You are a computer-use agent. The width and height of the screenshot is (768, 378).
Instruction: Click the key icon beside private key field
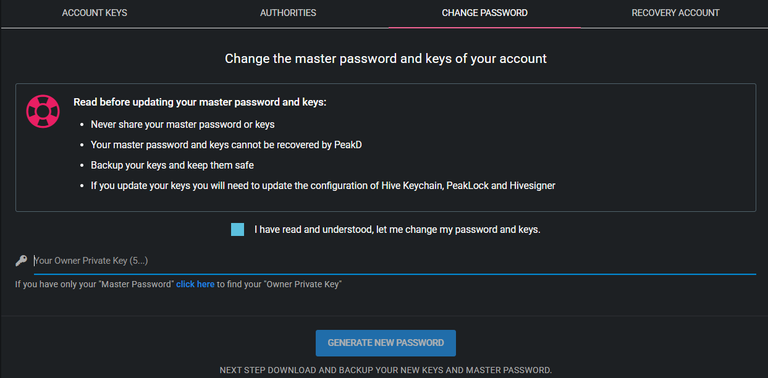click(x=21, y=261)
